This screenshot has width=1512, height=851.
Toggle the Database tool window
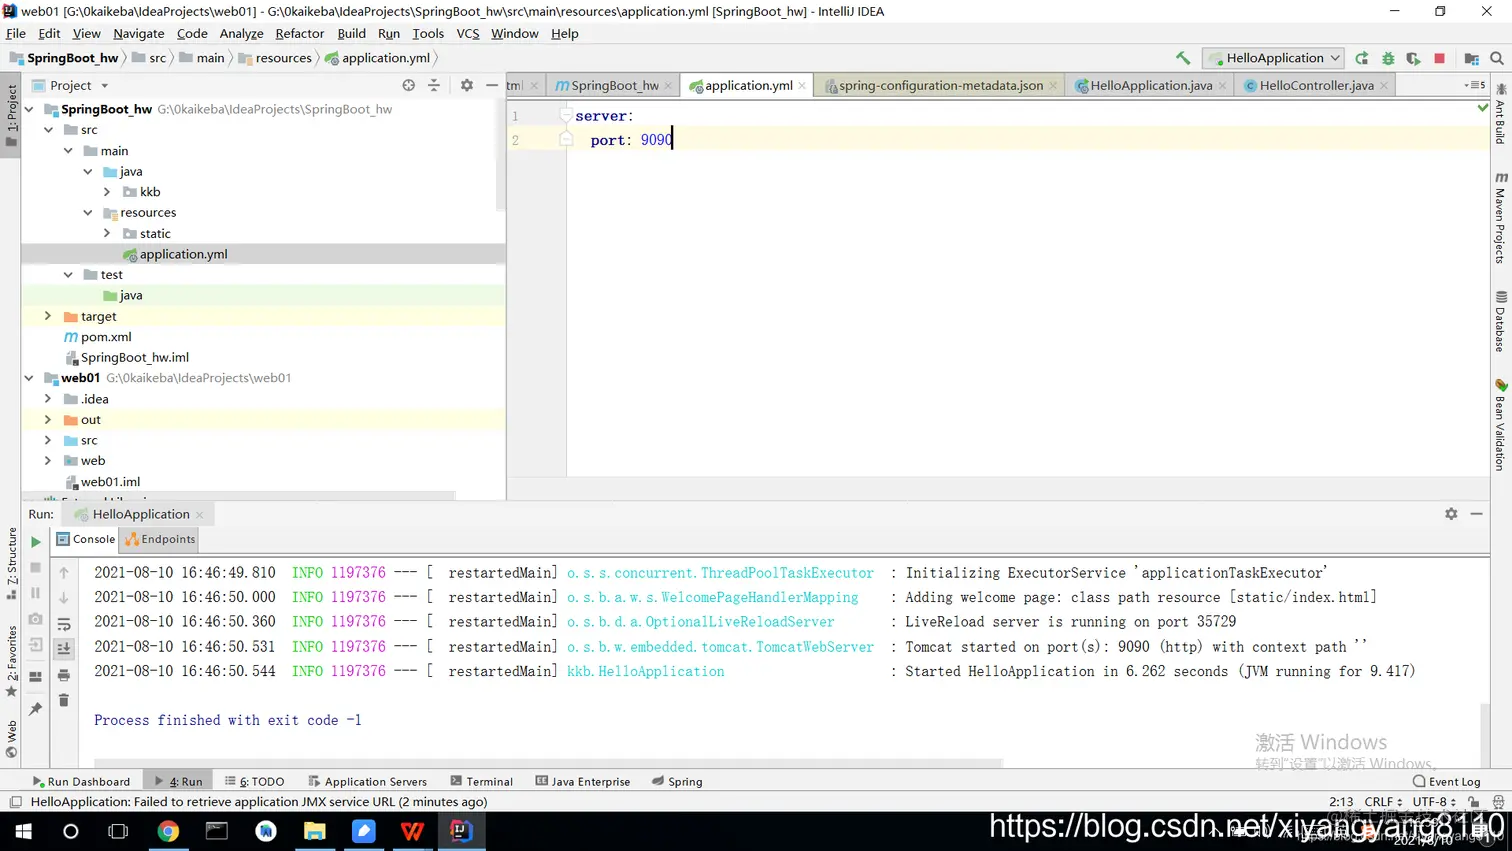point(1500,321)
